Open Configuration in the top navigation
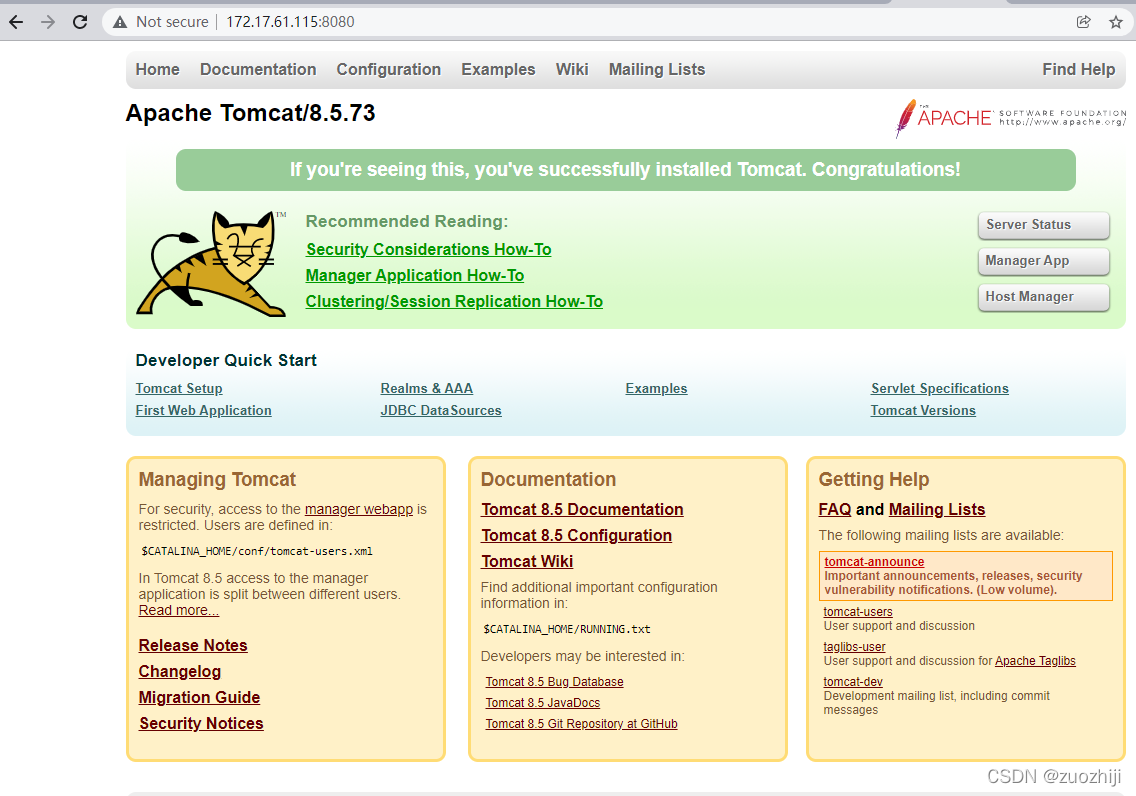 [388, 70]
